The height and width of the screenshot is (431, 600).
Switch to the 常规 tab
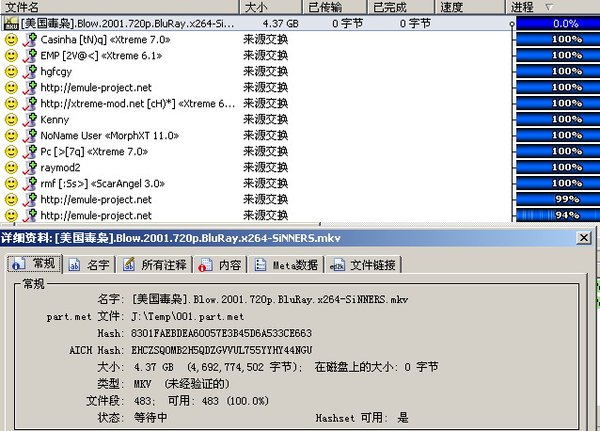pos(34,264)
